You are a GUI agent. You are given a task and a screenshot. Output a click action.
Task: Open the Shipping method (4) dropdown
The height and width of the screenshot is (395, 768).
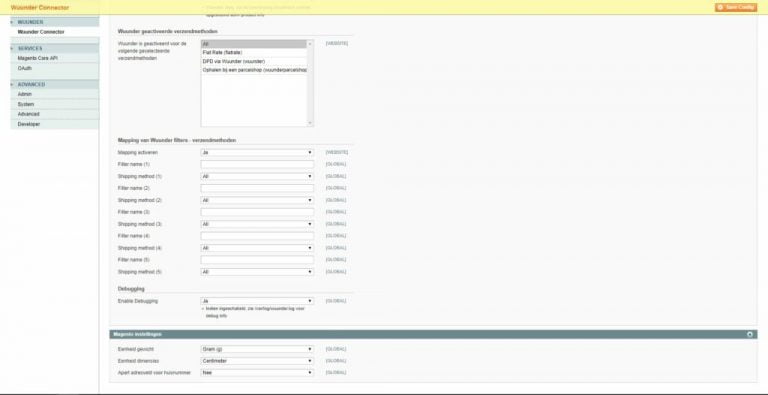click(257, 248)
